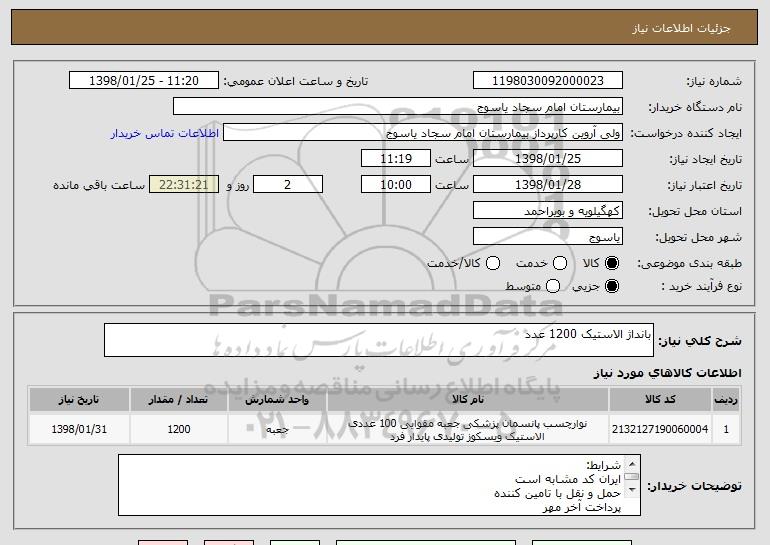Viewport: 770px width, 545px height.
Task: Click the ردیف column header
Action: tap(726, 400)
